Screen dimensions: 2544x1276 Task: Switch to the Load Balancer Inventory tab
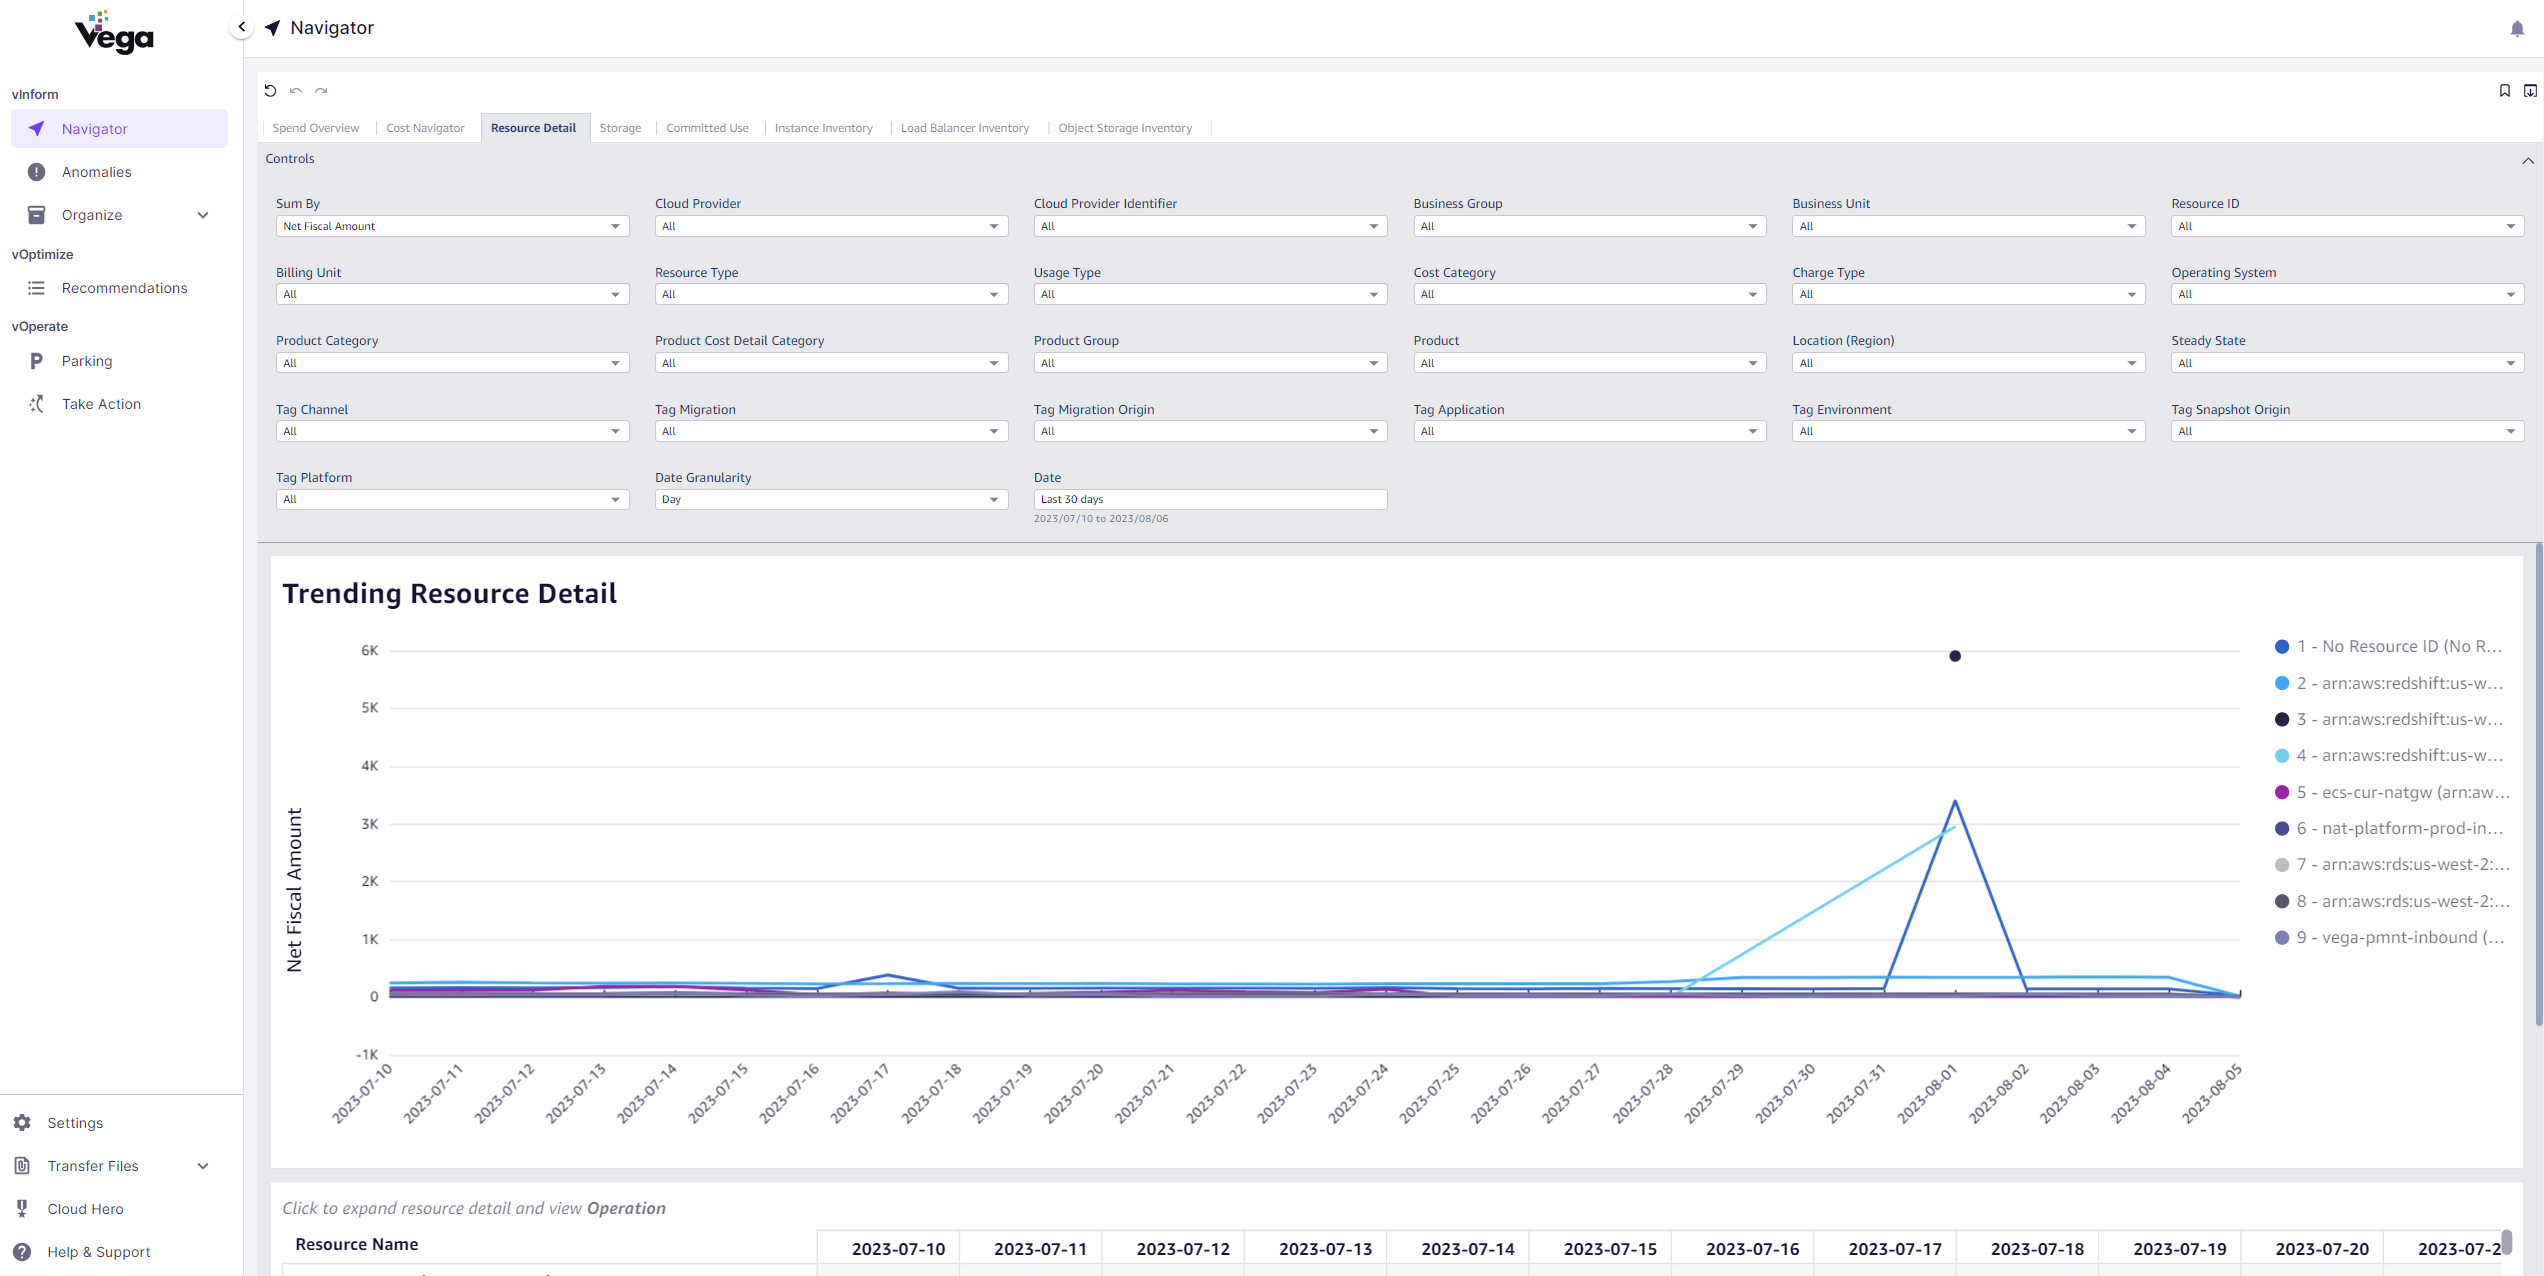pyautogui.click(x=964, y=128)
